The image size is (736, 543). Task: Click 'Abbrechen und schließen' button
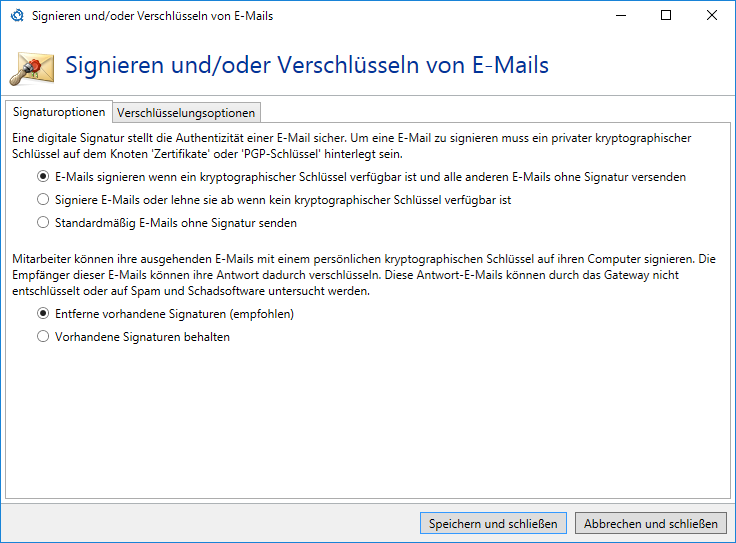[x=651, y=523]
